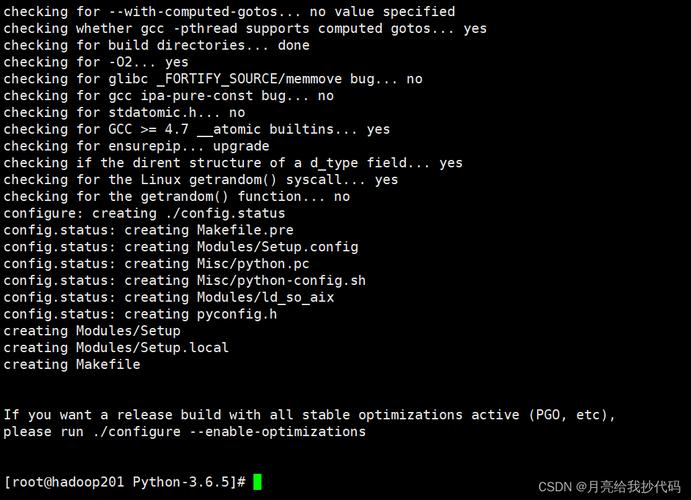This screenshot has height=500, width=691.
Task: Click line 'configure: creating ./config.status'
Action: click(x=144, y=213)
